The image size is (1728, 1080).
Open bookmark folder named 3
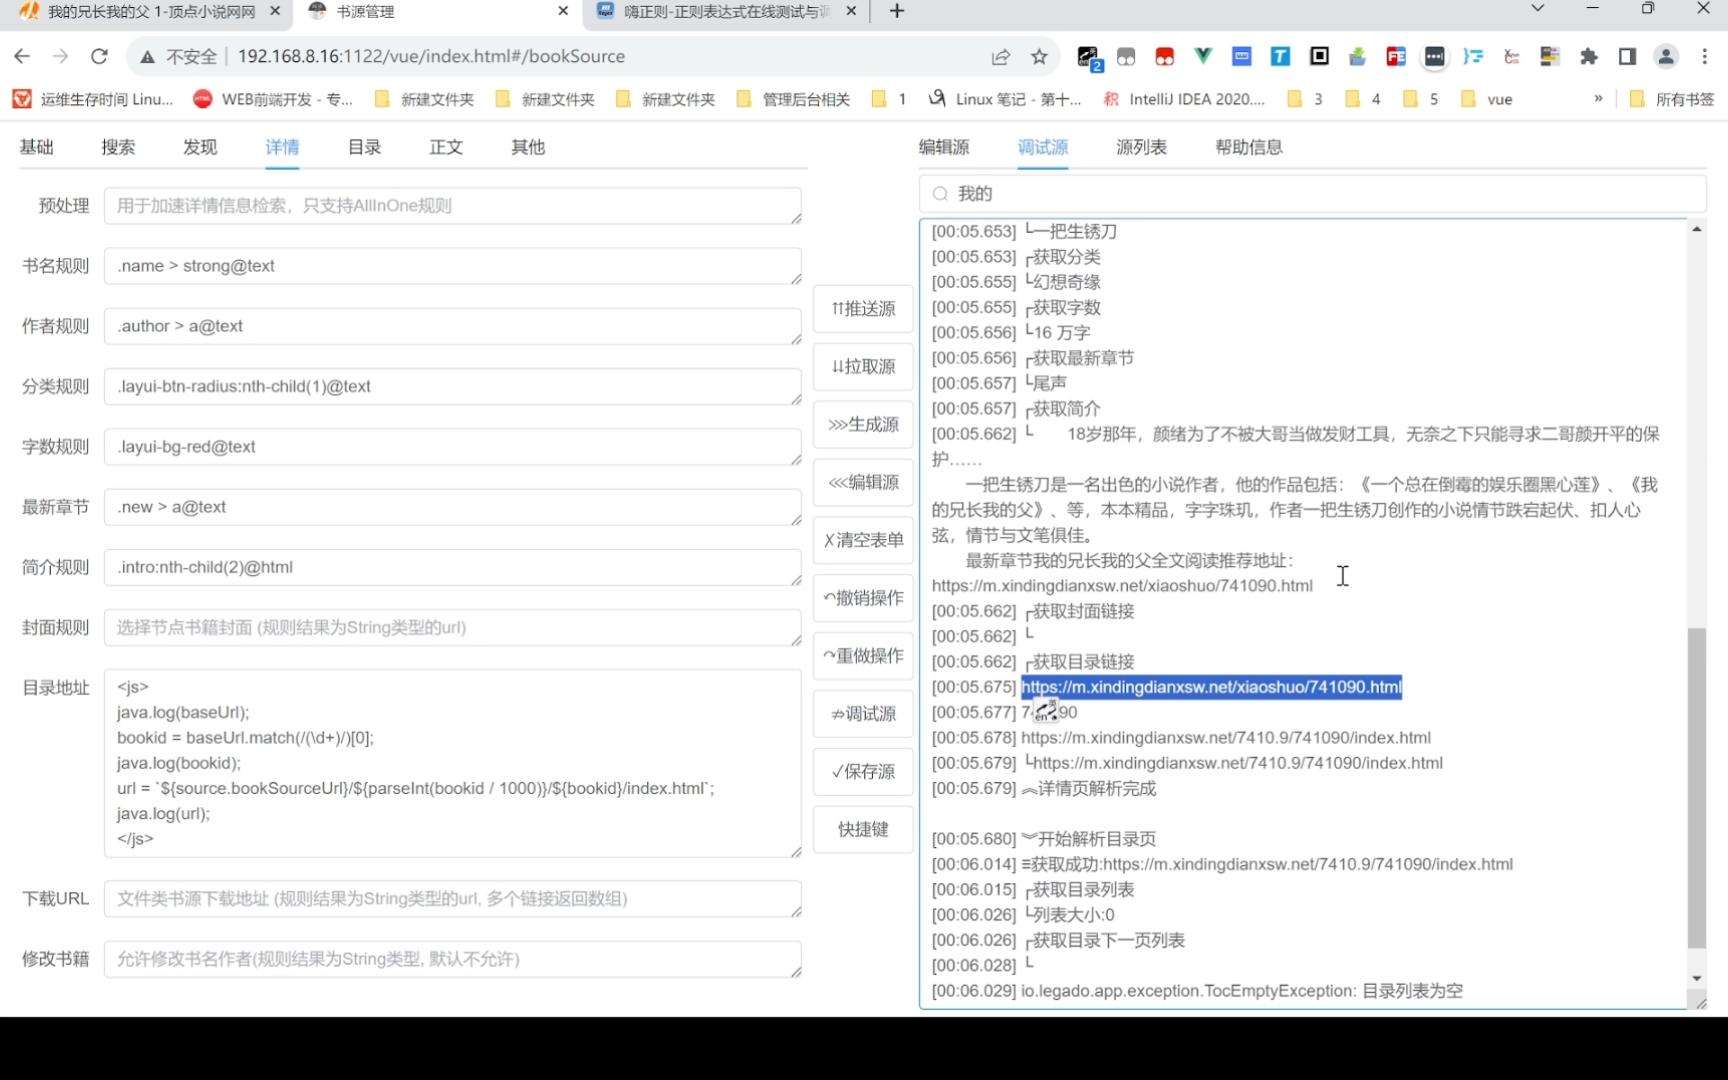[1306, 99]
